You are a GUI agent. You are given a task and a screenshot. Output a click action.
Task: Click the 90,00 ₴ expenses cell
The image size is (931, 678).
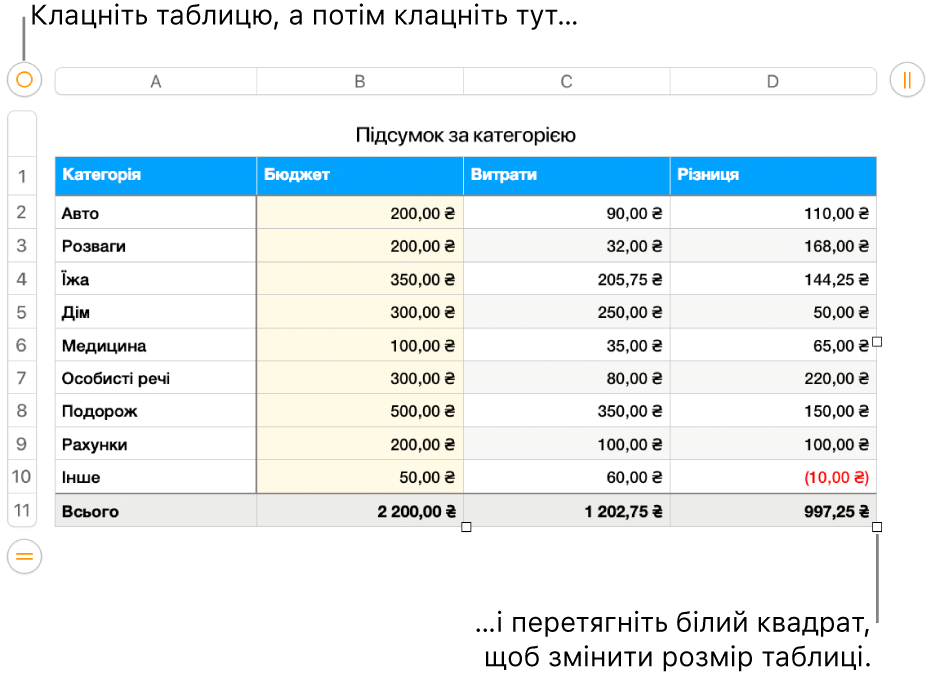pyautogui.click(x=566, y=213)
